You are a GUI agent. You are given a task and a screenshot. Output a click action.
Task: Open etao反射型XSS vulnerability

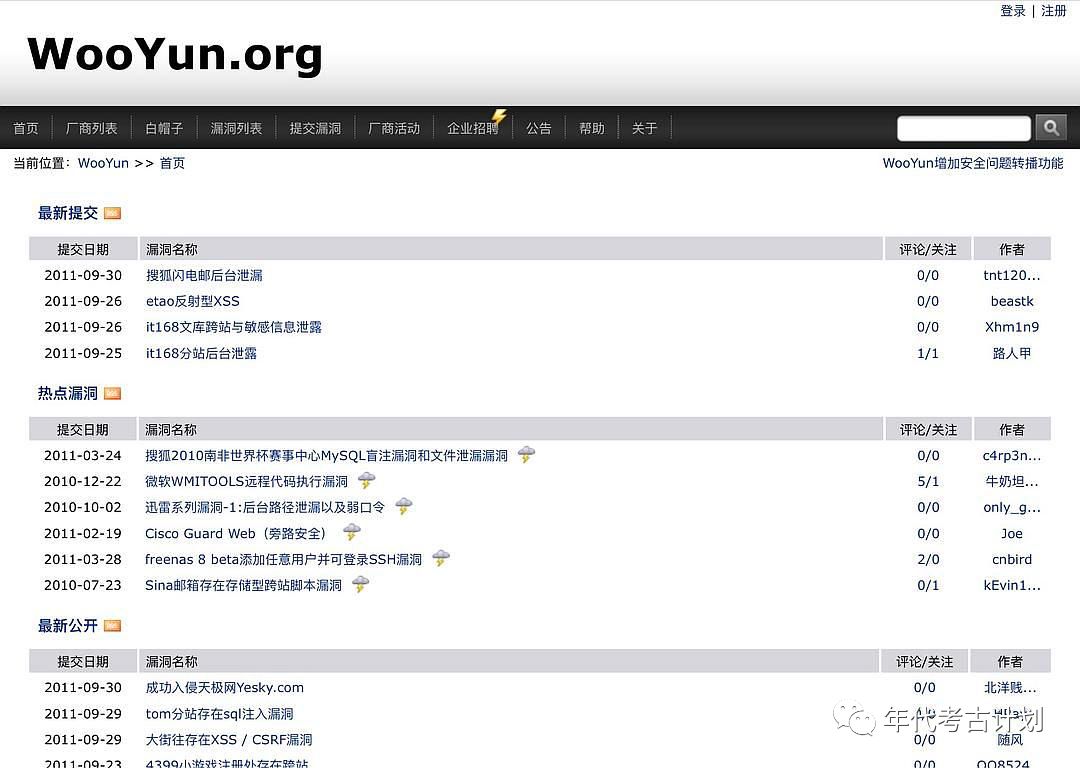(193, 301)
